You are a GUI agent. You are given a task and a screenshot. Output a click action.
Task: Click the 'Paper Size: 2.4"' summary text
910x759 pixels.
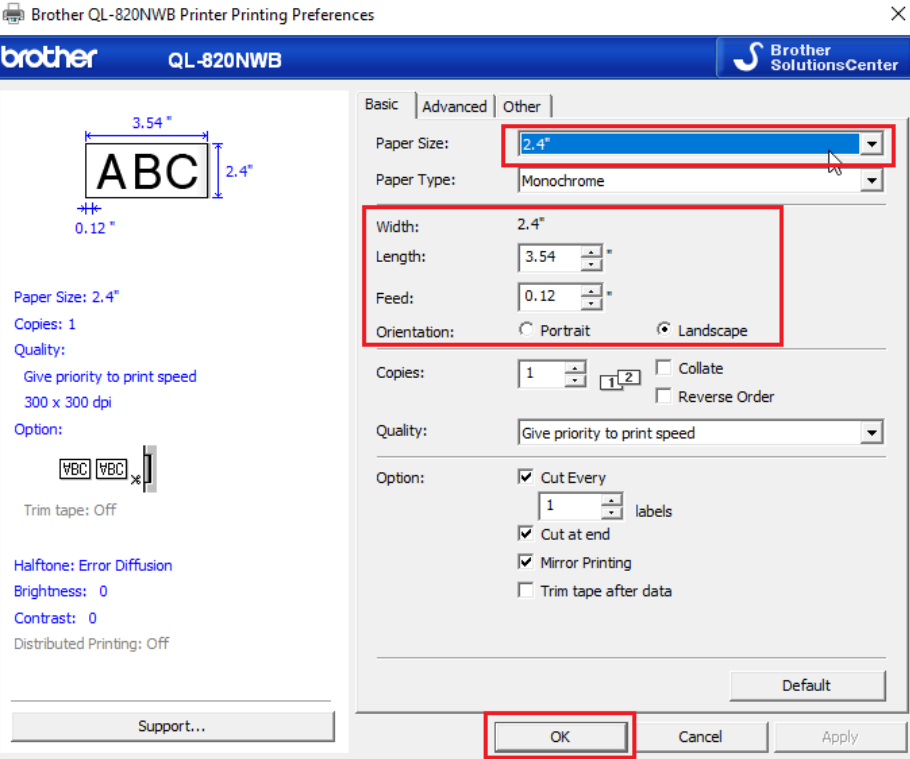66,297
